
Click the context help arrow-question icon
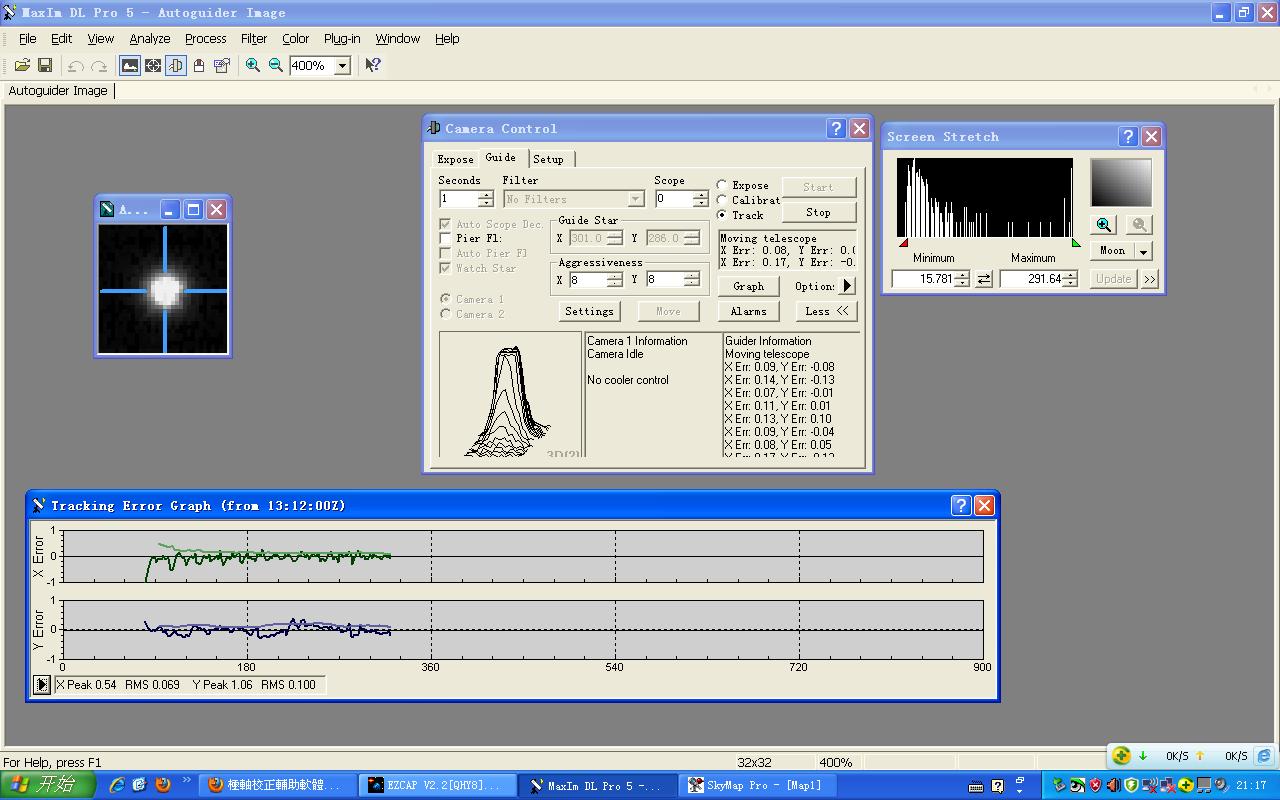pos(372,65)
